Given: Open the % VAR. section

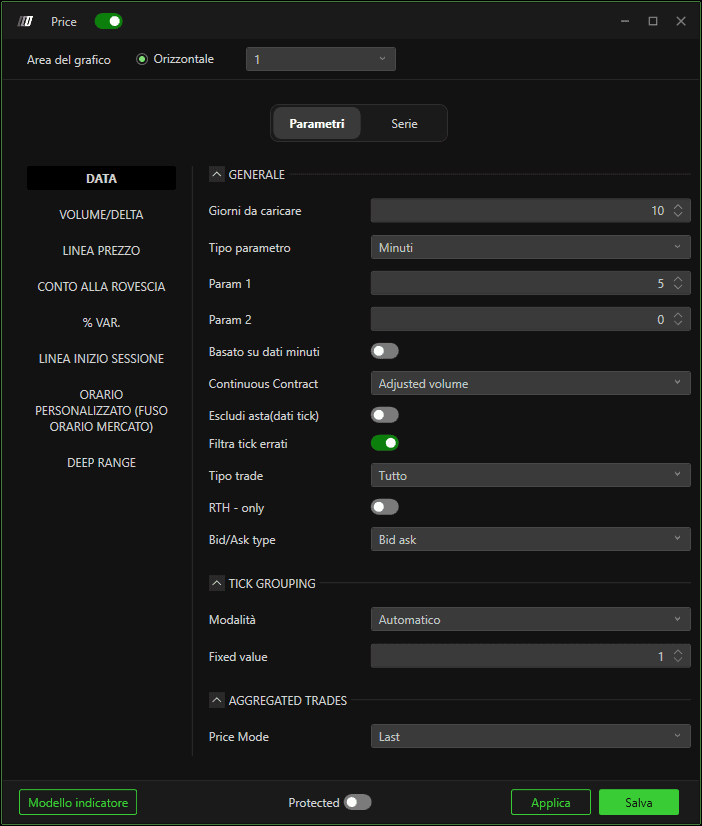Looking at the screenshot, I should click(101, 322).
